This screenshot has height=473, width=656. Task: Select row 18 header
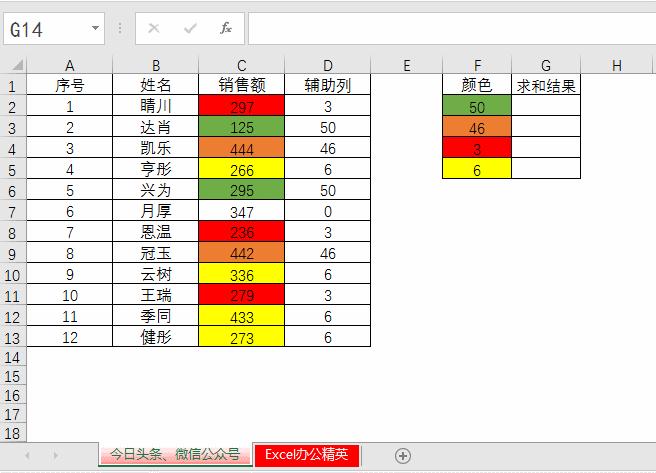(13, 433)
